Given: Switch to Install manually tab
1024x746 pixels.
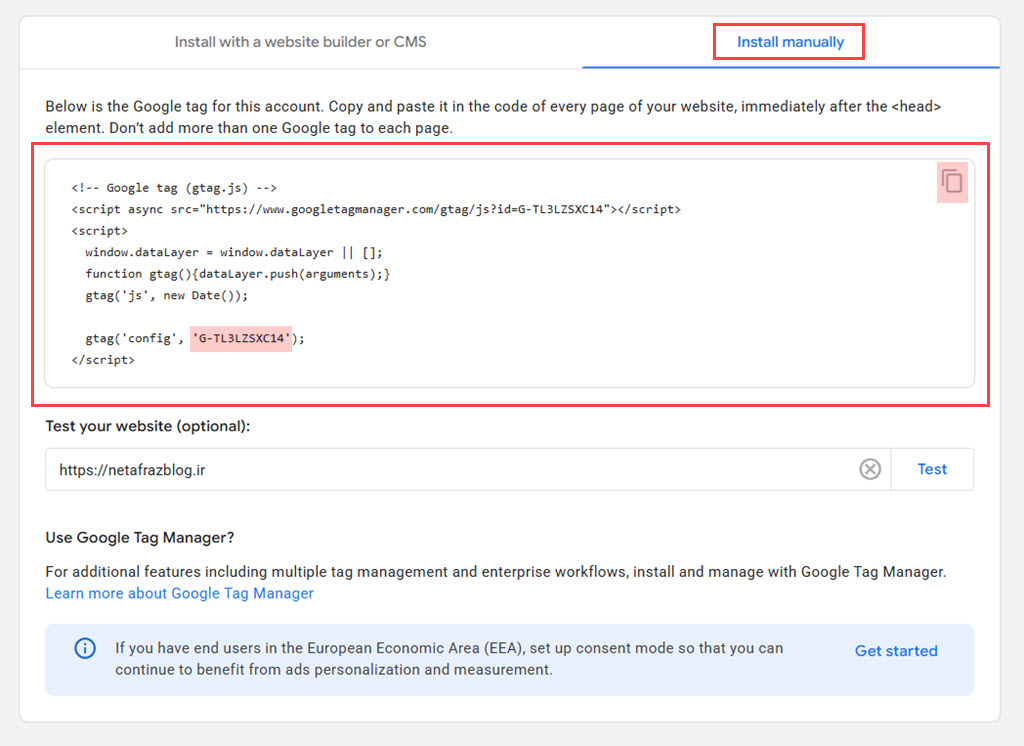Looking at the screenshot, I should click(790, 42).
